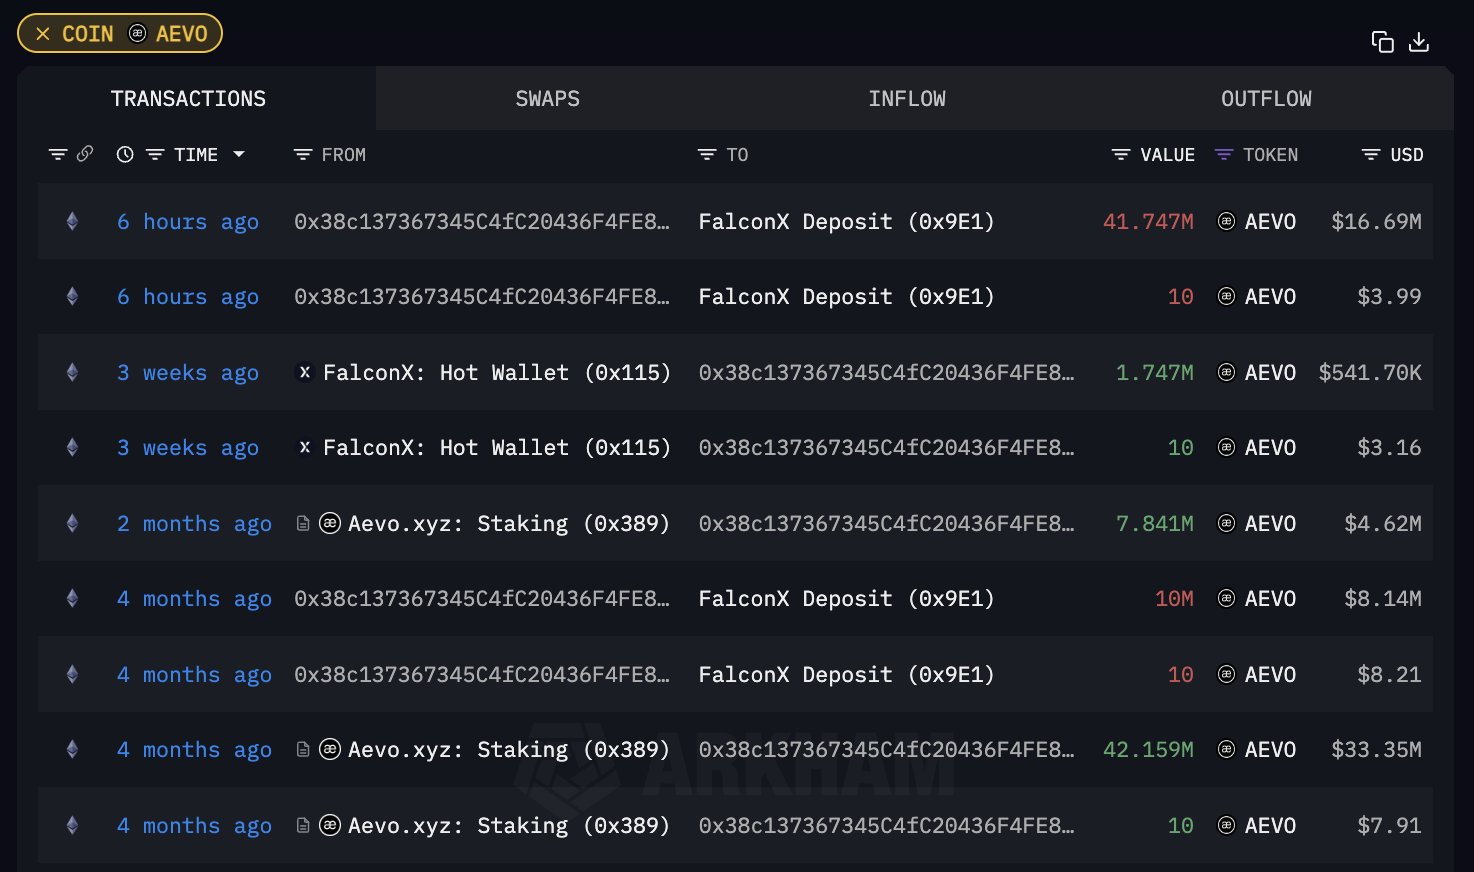Image resolution: width=1474 pixels, height=872 pixels.
Task: Open the '6 hours ago' link for 41.747M
Action: (x=188, y=222)
